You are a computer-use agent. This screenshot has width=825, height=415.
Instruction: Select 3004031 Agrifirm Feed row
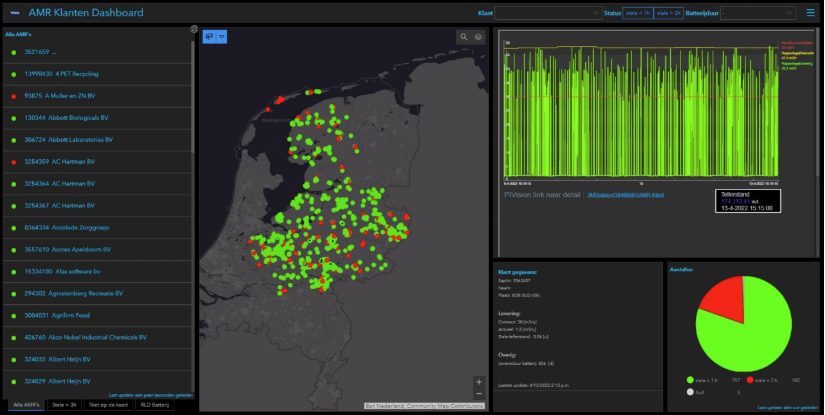click(x=97, y=316)
